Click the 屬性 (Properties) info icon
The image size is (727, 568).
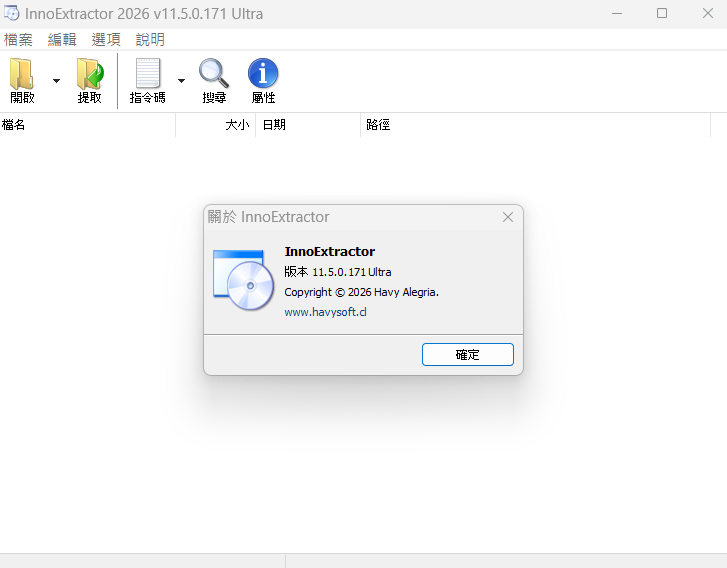coord(263,74)
